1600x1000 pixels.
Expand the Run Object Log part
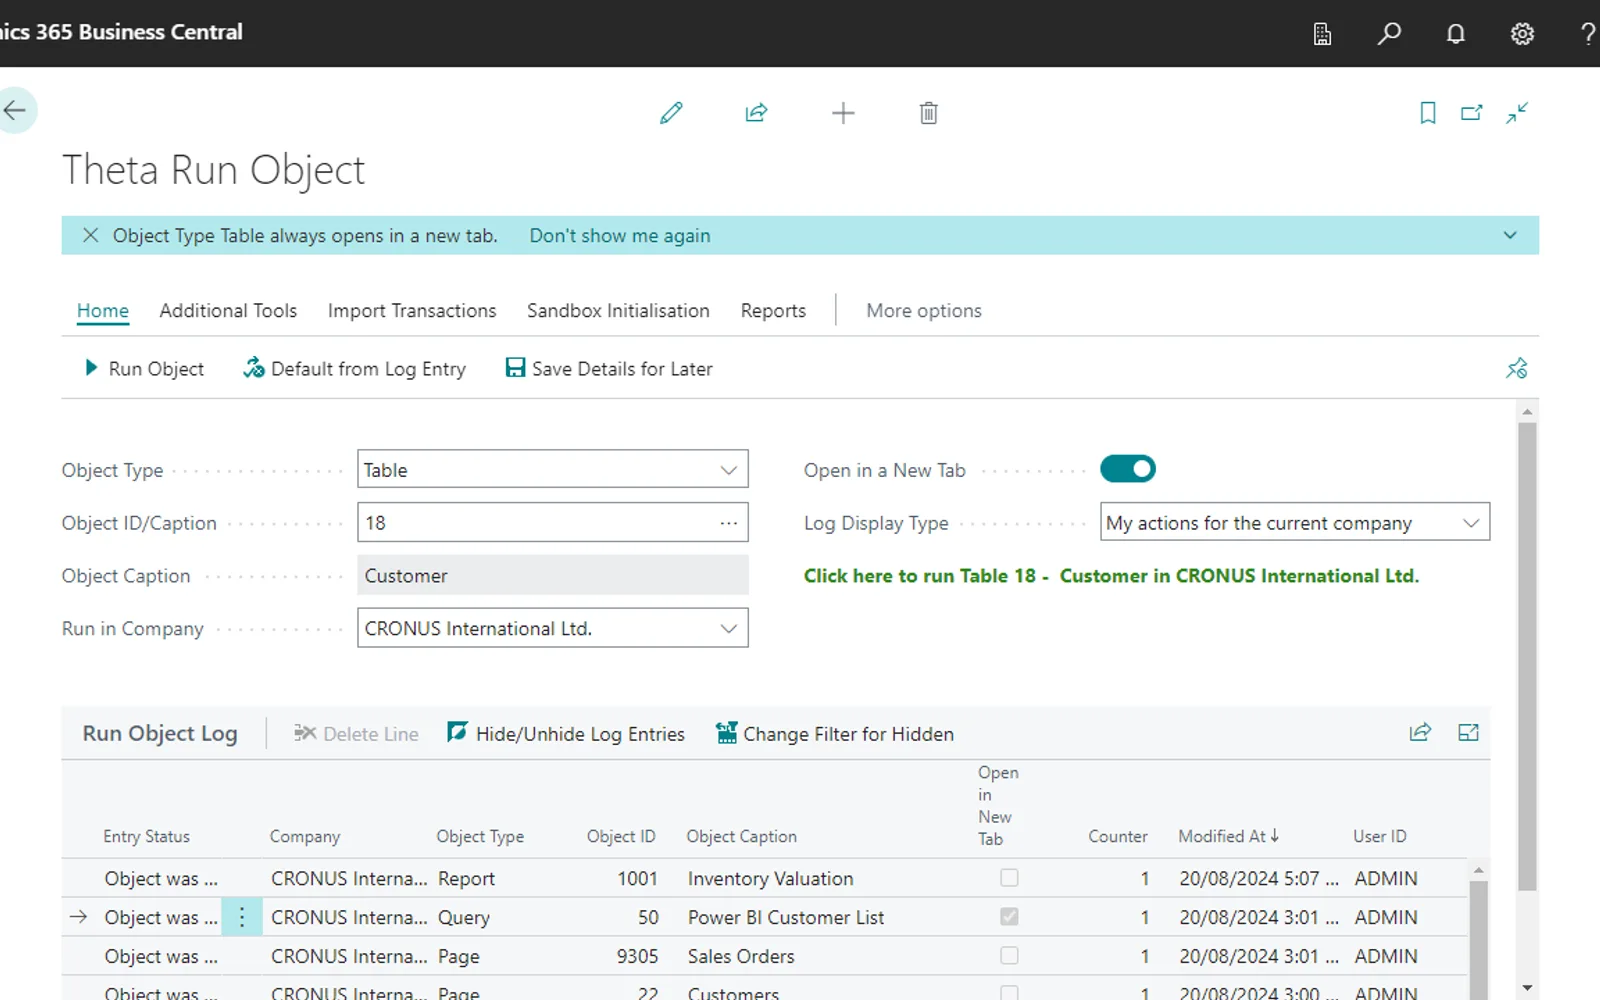1468,733
